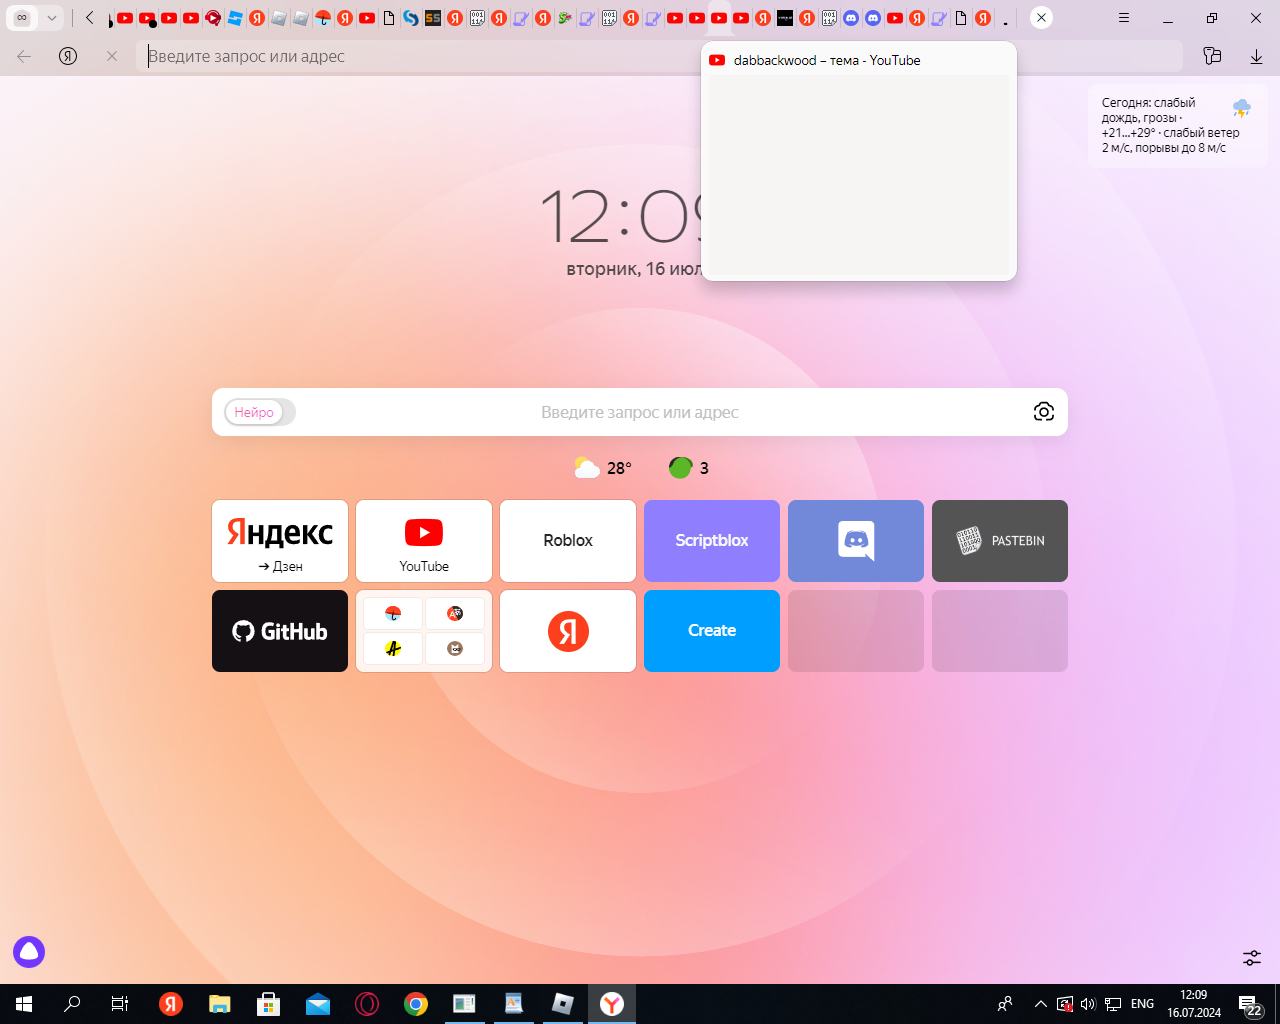Screen dimensions: 1280x1024
Task: Open File Explorer from taskbar
Action: (x=220, y=1004)
